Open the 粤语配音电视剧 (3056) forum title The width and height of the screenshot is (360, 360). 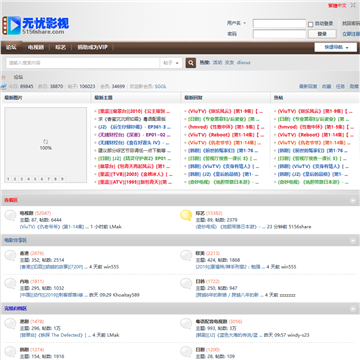(211, 322)
